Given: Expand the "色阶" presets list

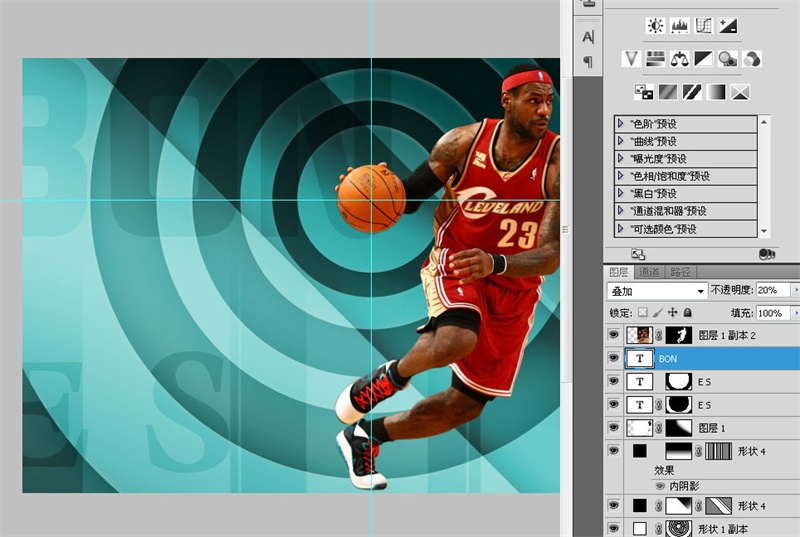Looking at the screenshot, I should click(x=621, y=124).
